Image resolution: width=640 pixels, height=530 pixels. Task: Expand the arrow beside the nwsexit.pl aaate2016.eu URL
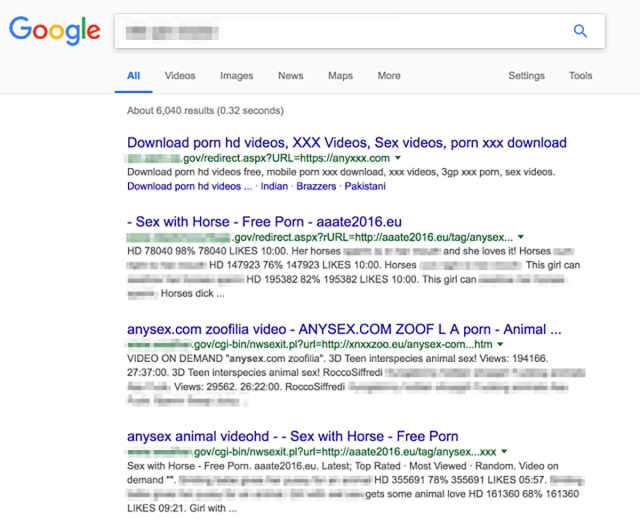point(504,451)
